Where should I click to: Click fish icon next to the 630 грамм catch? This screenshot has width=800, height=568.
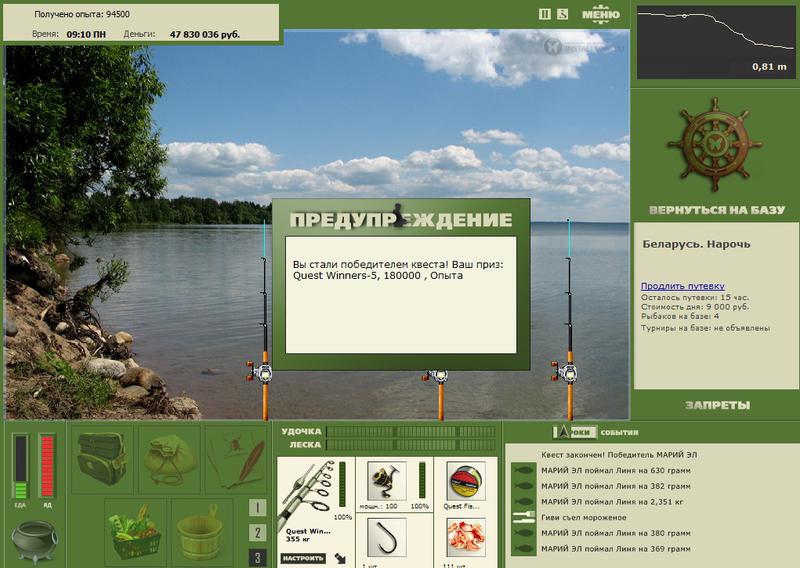tap(523, 471)
